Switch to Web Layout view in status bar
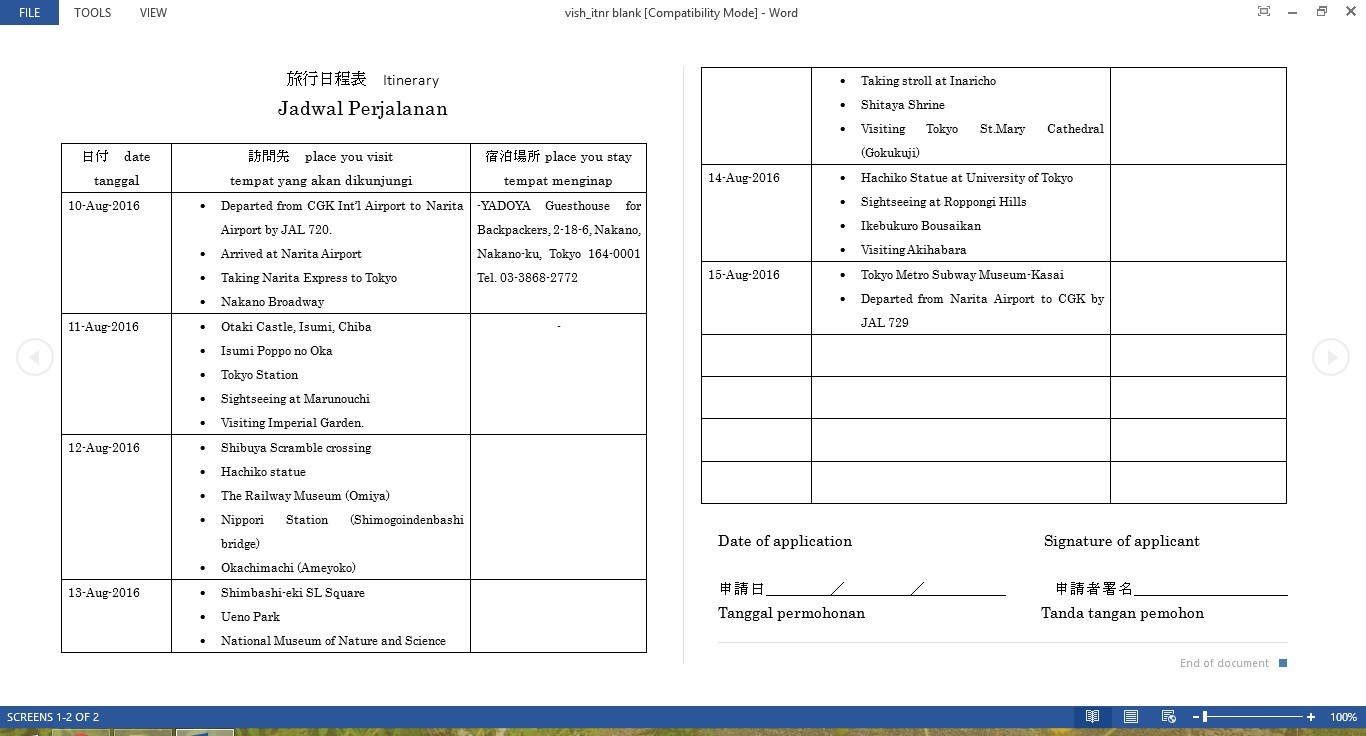 point(1168,717)
